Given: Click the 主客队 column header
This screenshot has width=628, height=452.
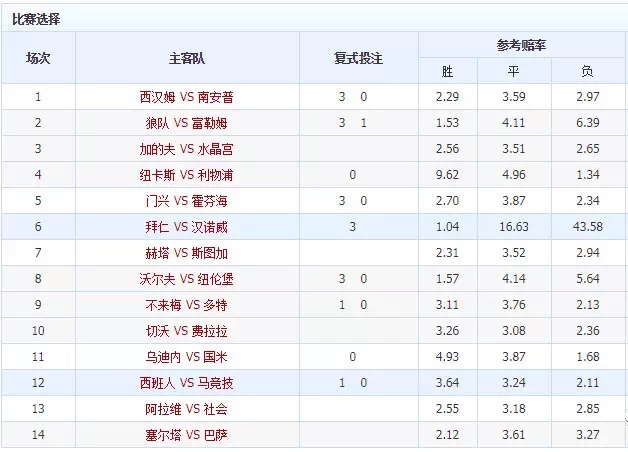Looking at the screenshot, I should click(187, 58).
